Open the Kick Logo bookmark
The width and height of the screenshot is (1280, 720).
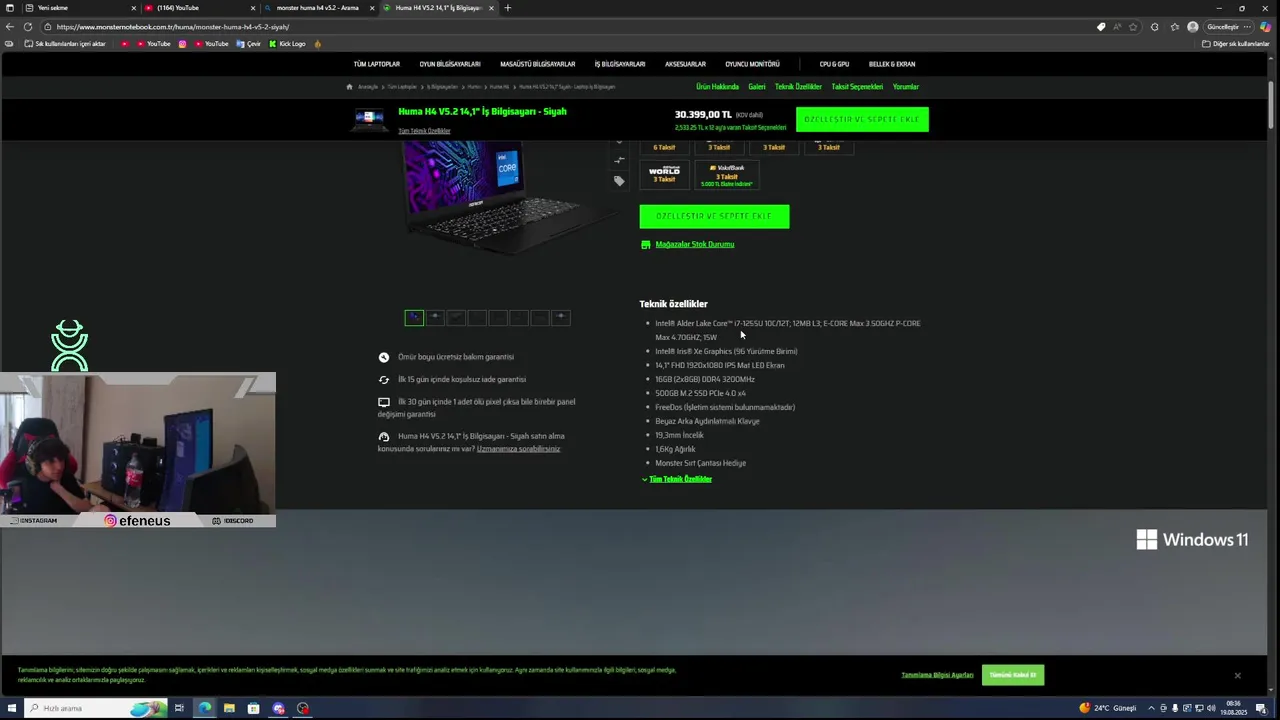287,44
